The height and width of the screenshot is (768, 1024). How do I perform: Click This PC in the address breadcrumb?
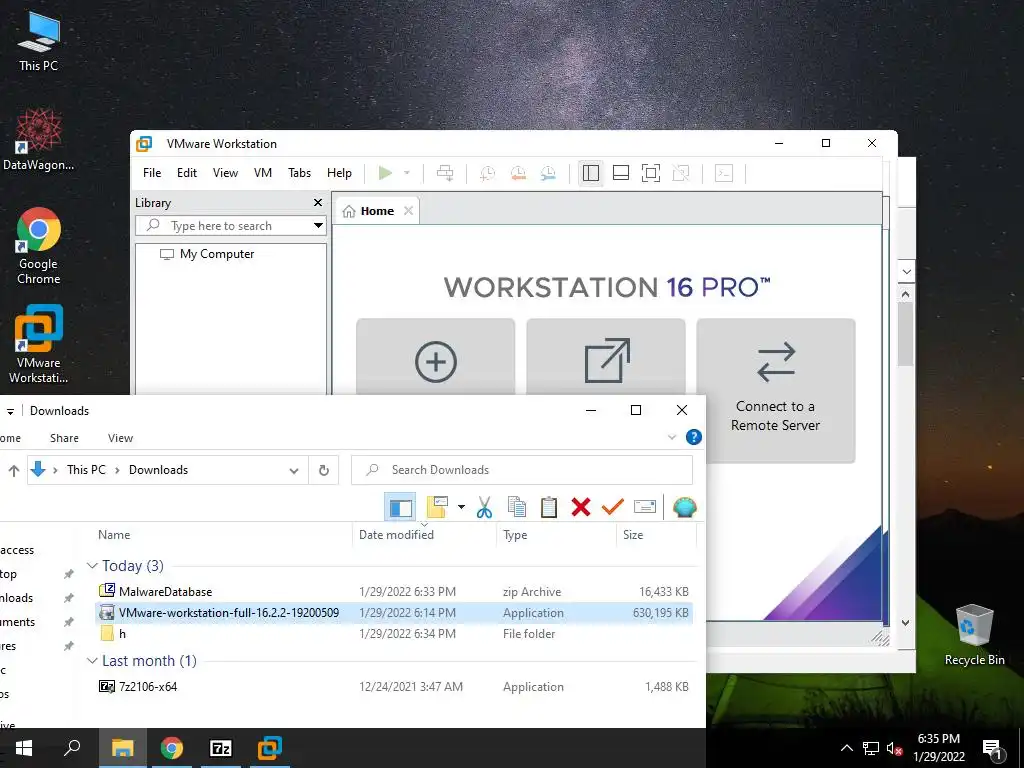tap(86, 470)
